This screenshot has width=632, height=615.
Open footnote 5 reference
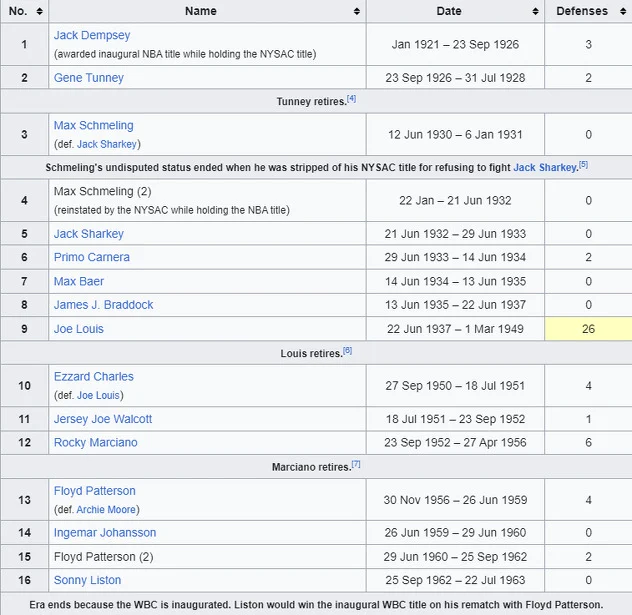point(583,165)
